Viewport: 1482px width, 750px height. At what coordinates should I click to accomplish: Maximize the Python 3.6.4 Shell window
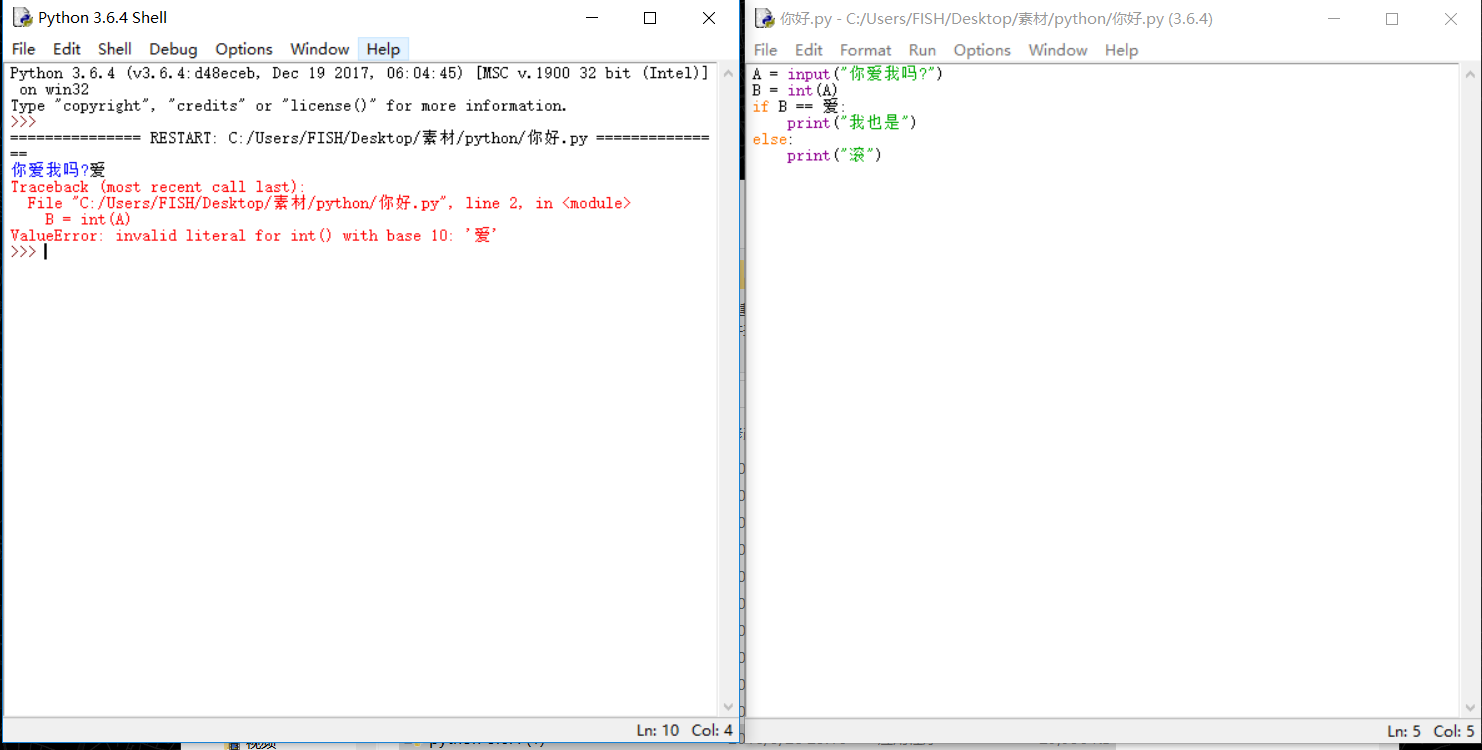pyautogui.click(x=650, y=18)
